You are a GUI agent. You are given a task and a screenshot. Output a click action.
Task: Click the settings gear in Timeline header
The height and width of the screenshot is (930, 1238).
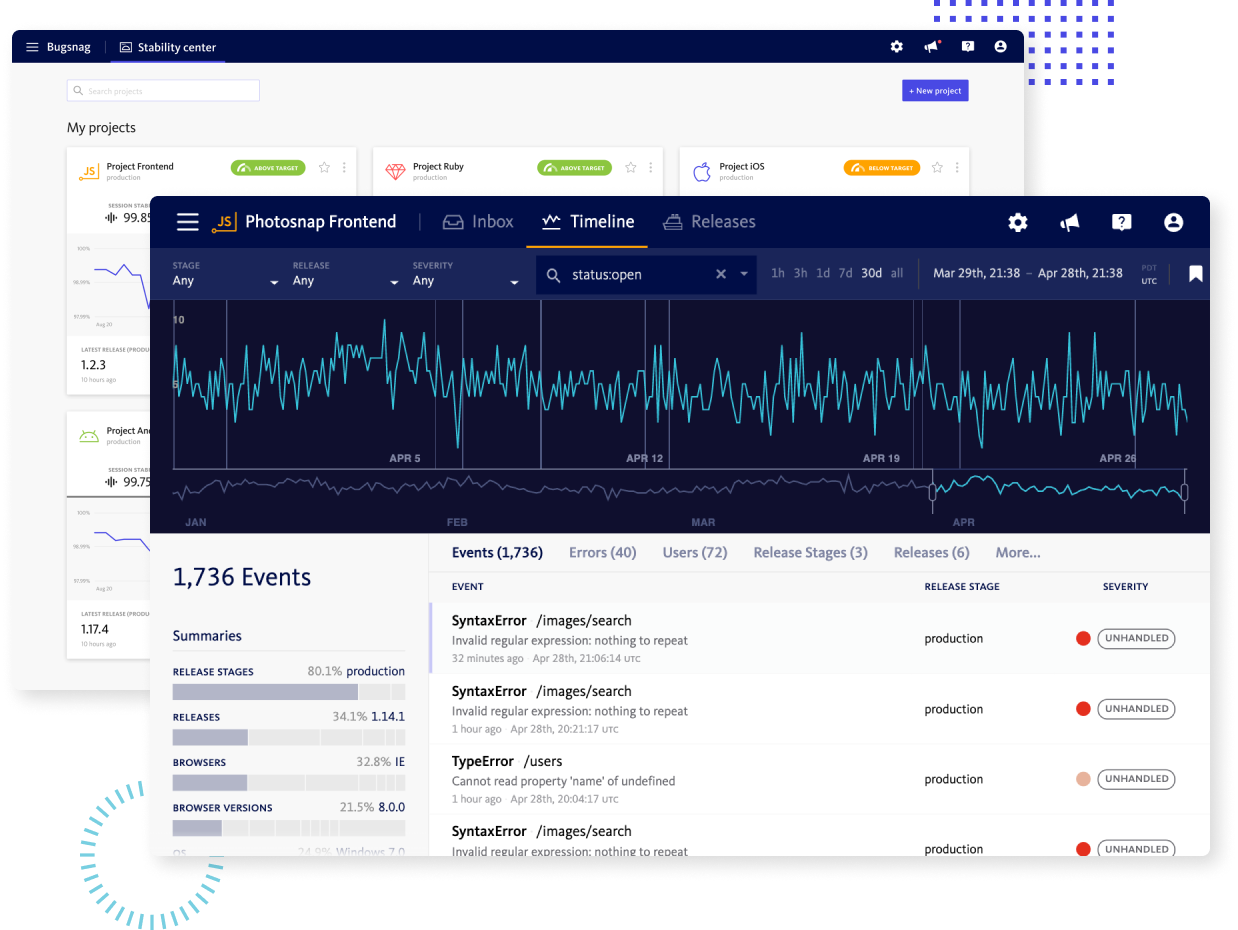pyautogui.click(x=1017, y=222)
